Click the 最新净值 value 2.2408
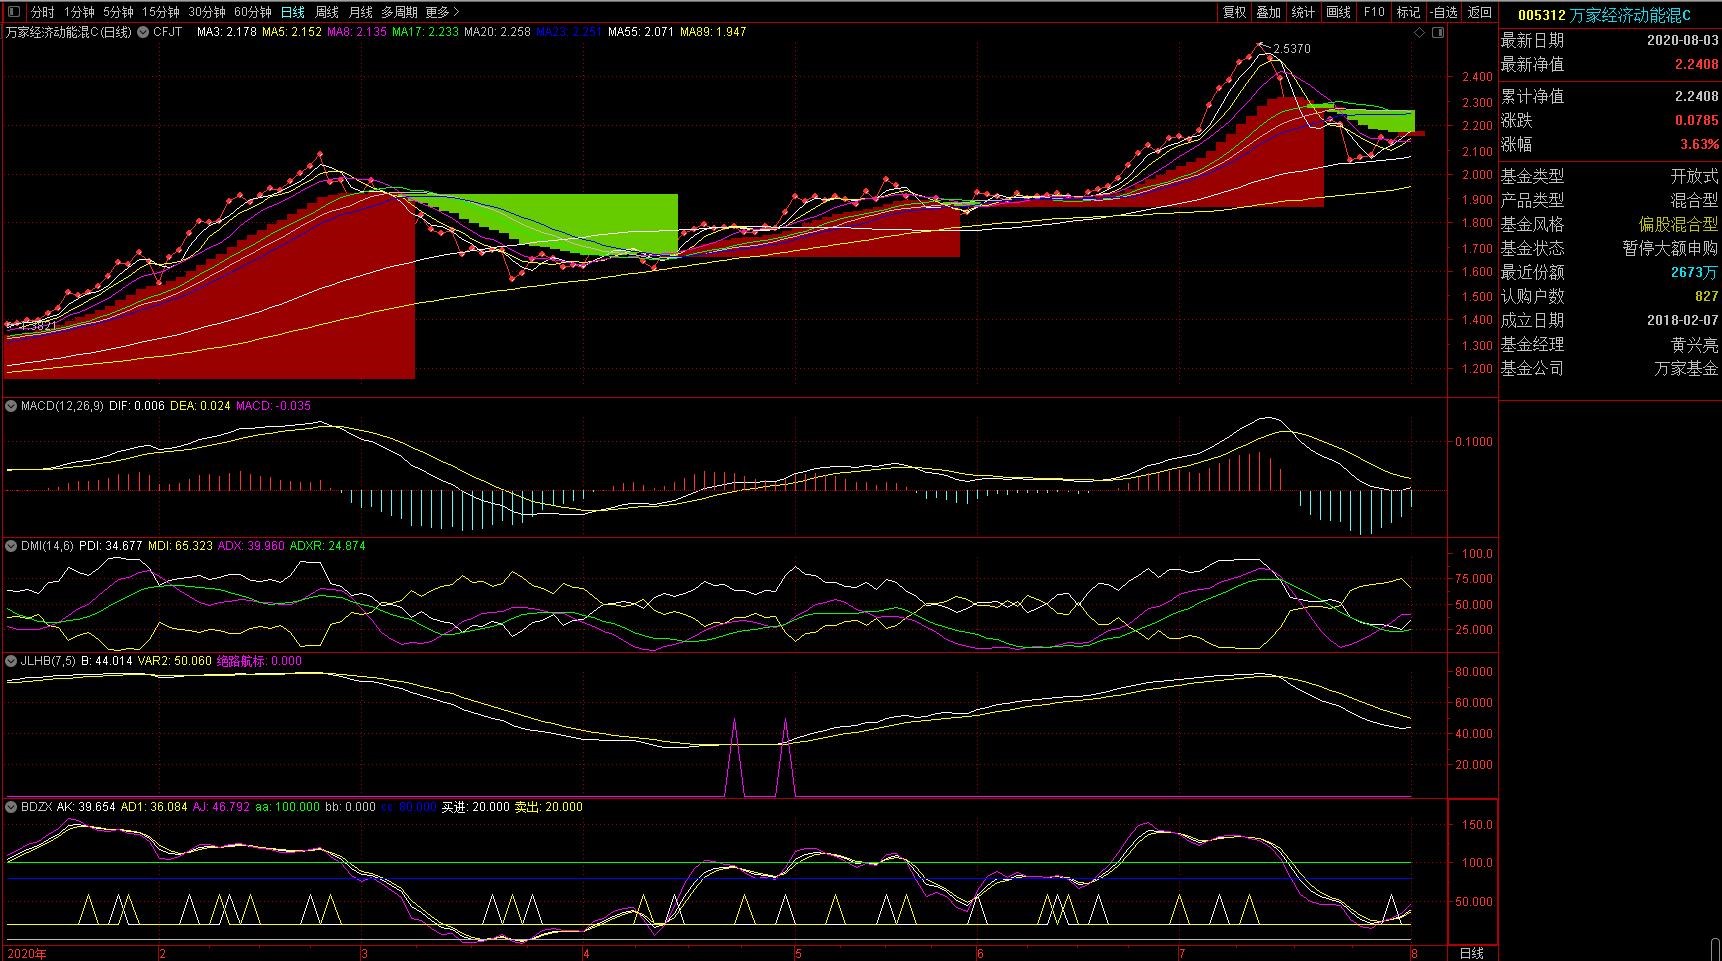Screen dimensions: 1722x961 [1697, 64]
